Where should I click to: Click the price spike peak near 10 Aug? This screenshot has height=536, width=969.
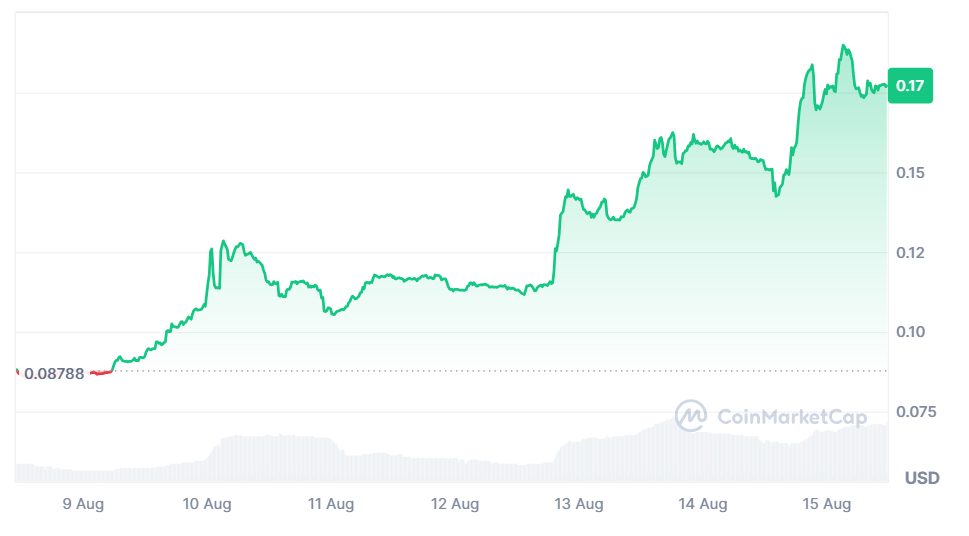click(x=223, y=241)
